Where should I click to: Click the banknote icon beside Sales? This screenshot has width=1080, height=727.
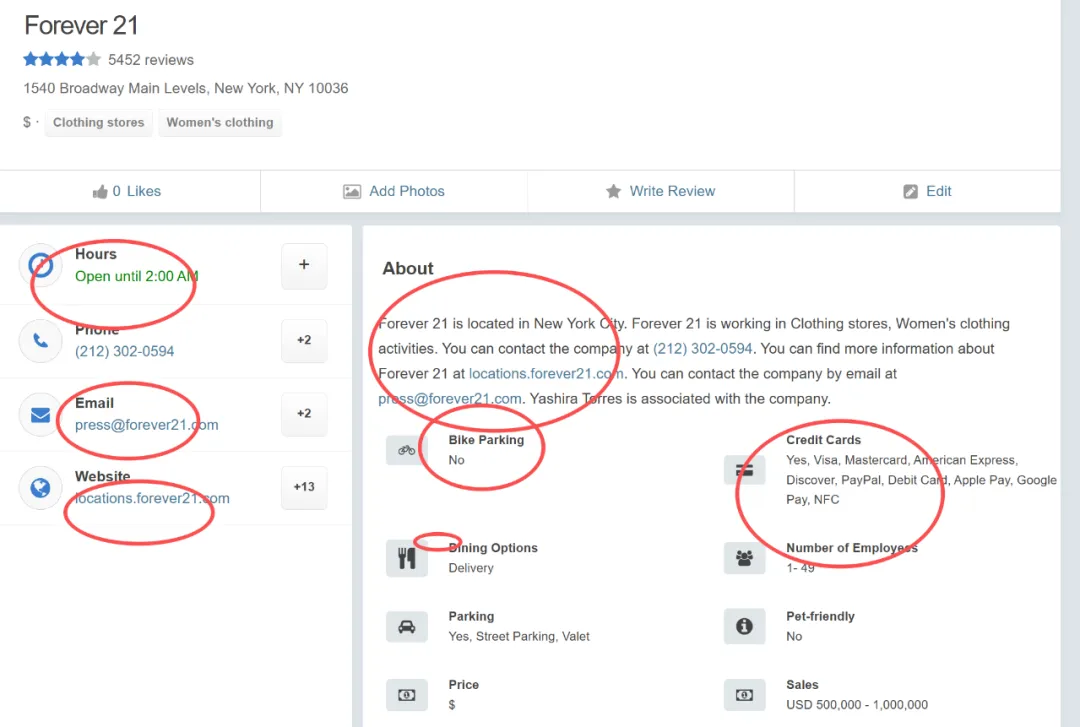point(744,695)
